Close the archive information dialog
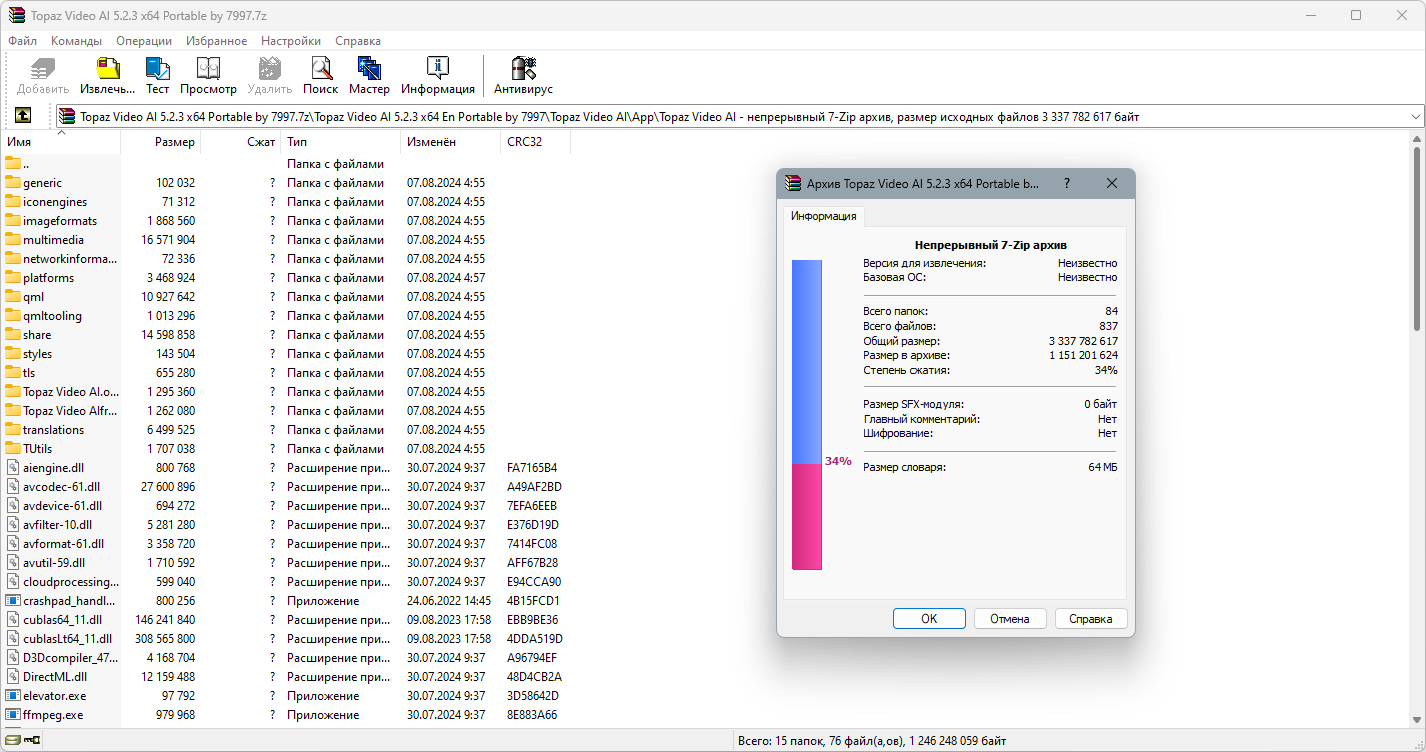This screenshot has height=752, width=1426. [1112, 183]
